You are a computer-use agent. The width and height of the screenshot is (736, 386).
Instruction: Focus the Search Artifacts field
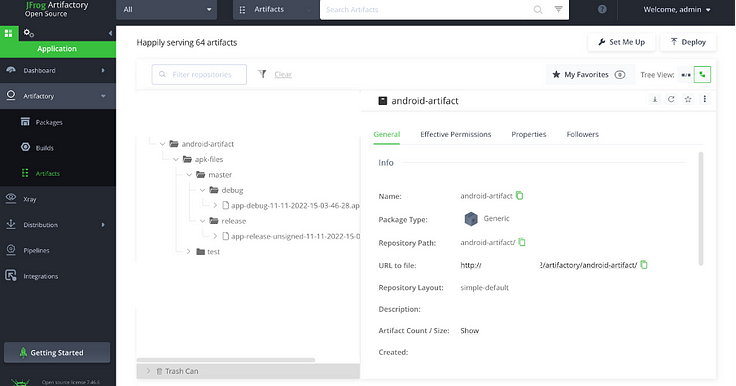pyautogui.click(x=426, y=9)
